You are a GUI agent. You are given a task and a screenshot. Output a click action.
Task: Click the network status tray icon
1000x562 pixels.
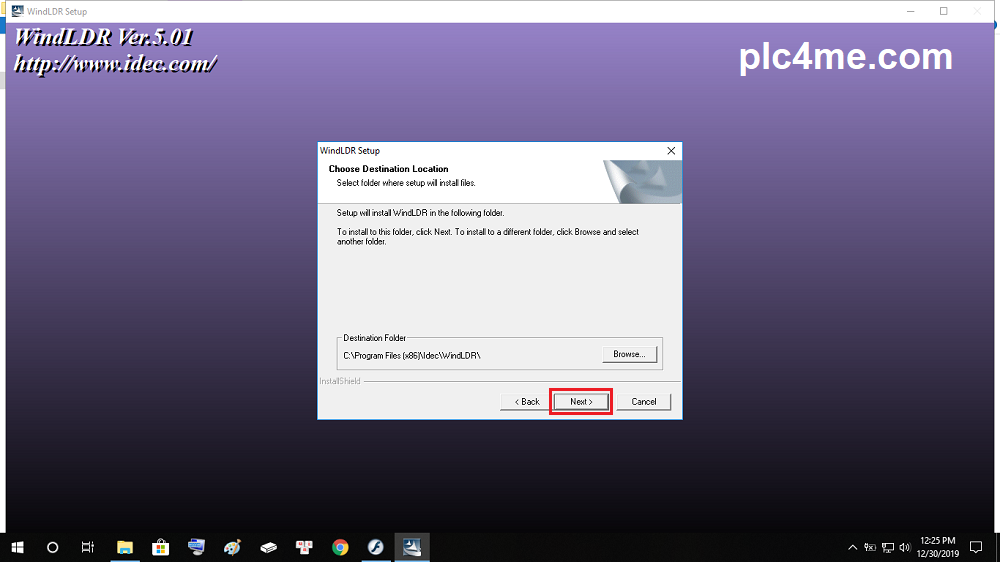click(x=888, y=547)
